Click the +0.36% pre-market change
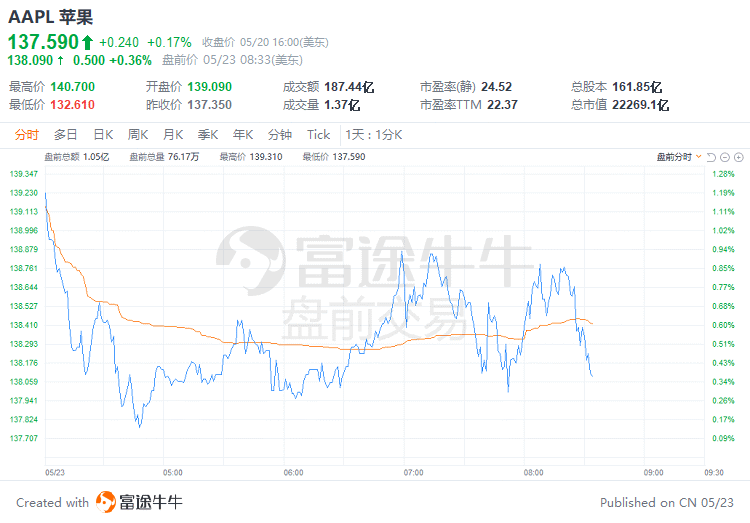This screenshot has width=750, height=523. click(131, 60)
